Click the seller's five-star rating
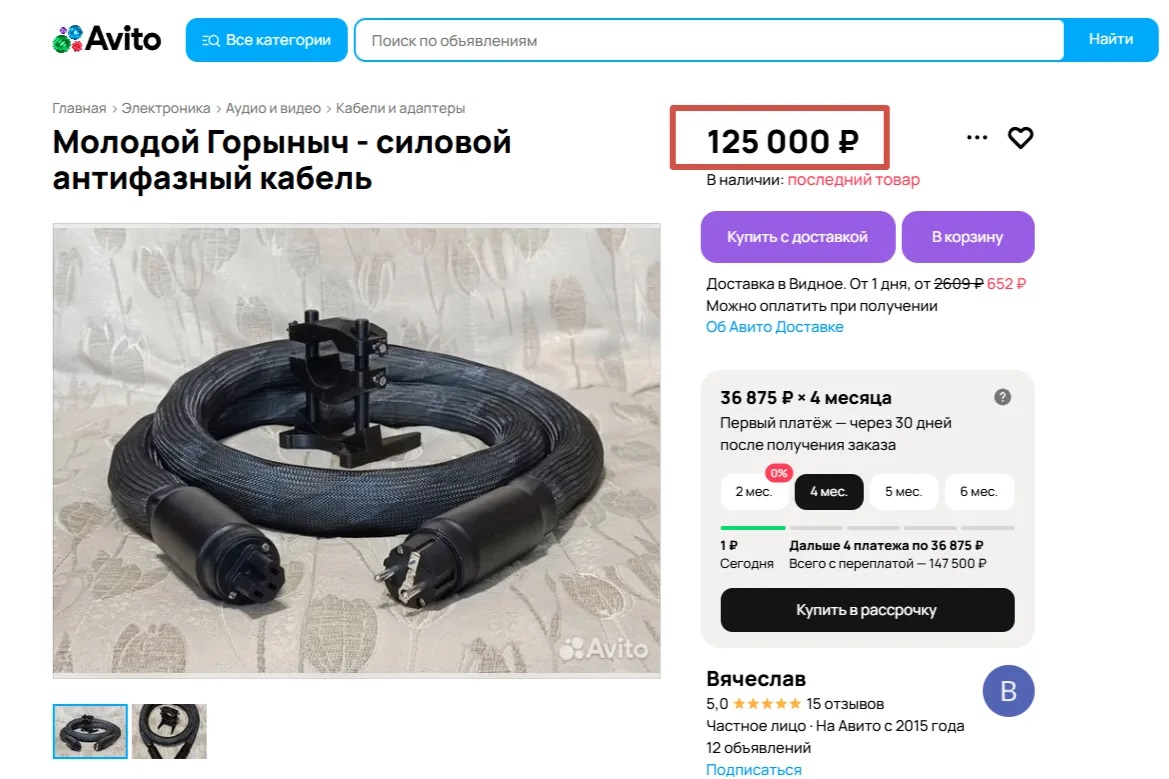 click(766, 704)
